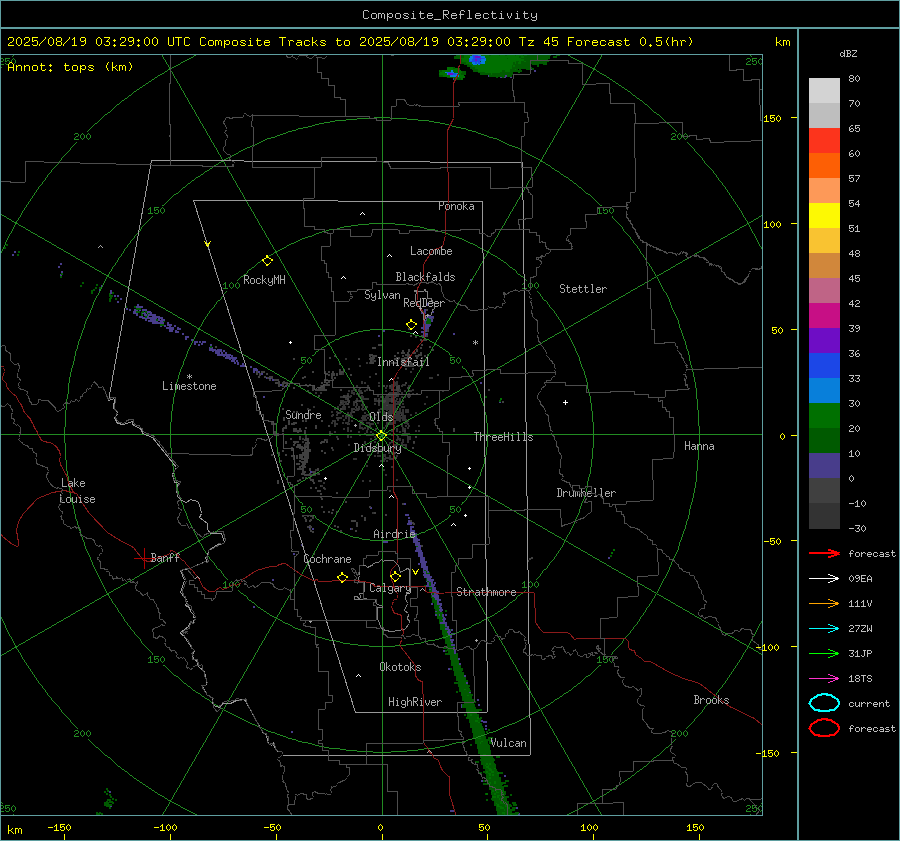Viewport: 900px width, 841px height.
Task: Click the magenta 18TS arrow legend
Action: coord(824,679)
